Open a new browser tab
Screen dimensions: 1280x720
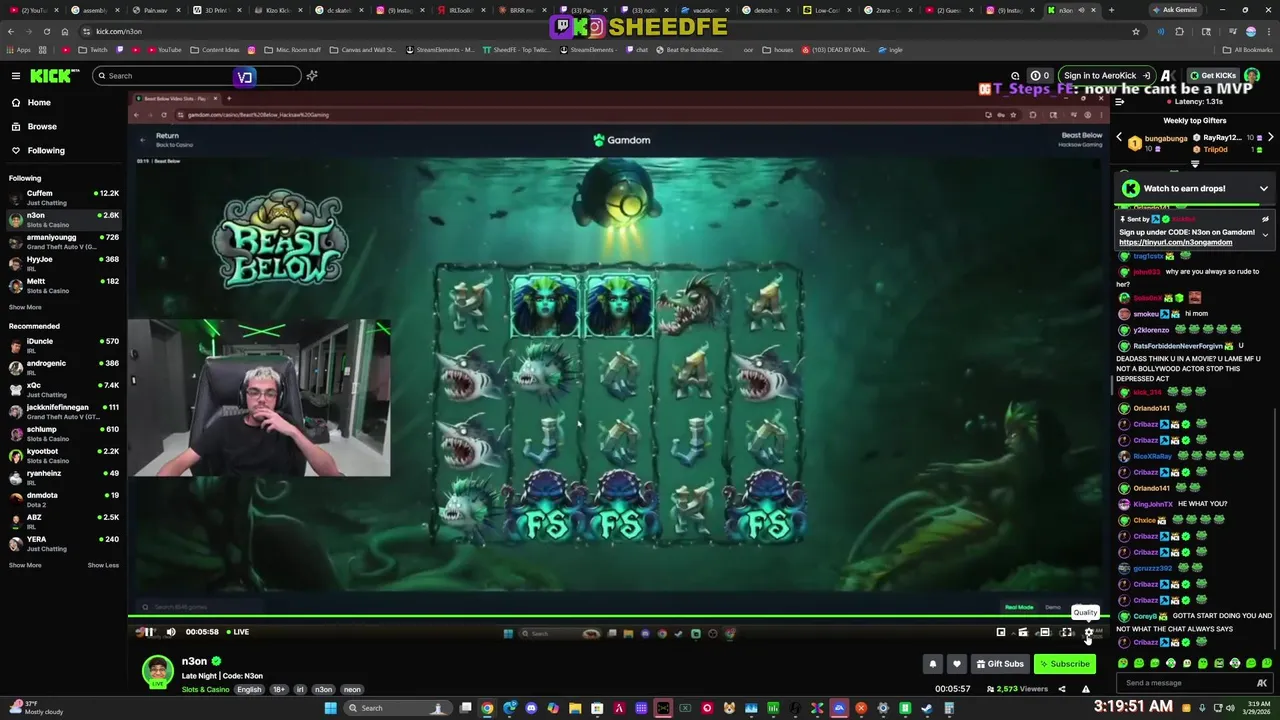click(x=1111, y=10)
